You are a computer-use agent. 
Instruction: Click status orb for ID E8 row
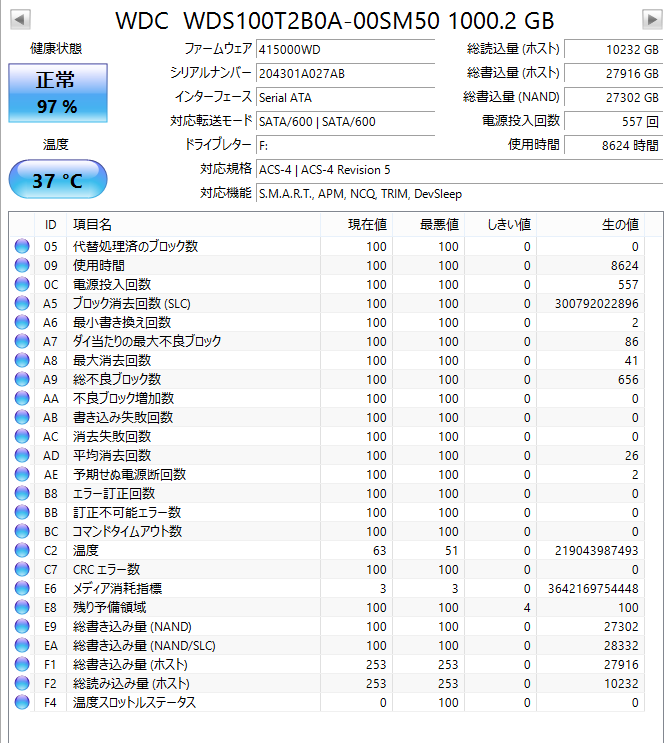pos(22,607)
